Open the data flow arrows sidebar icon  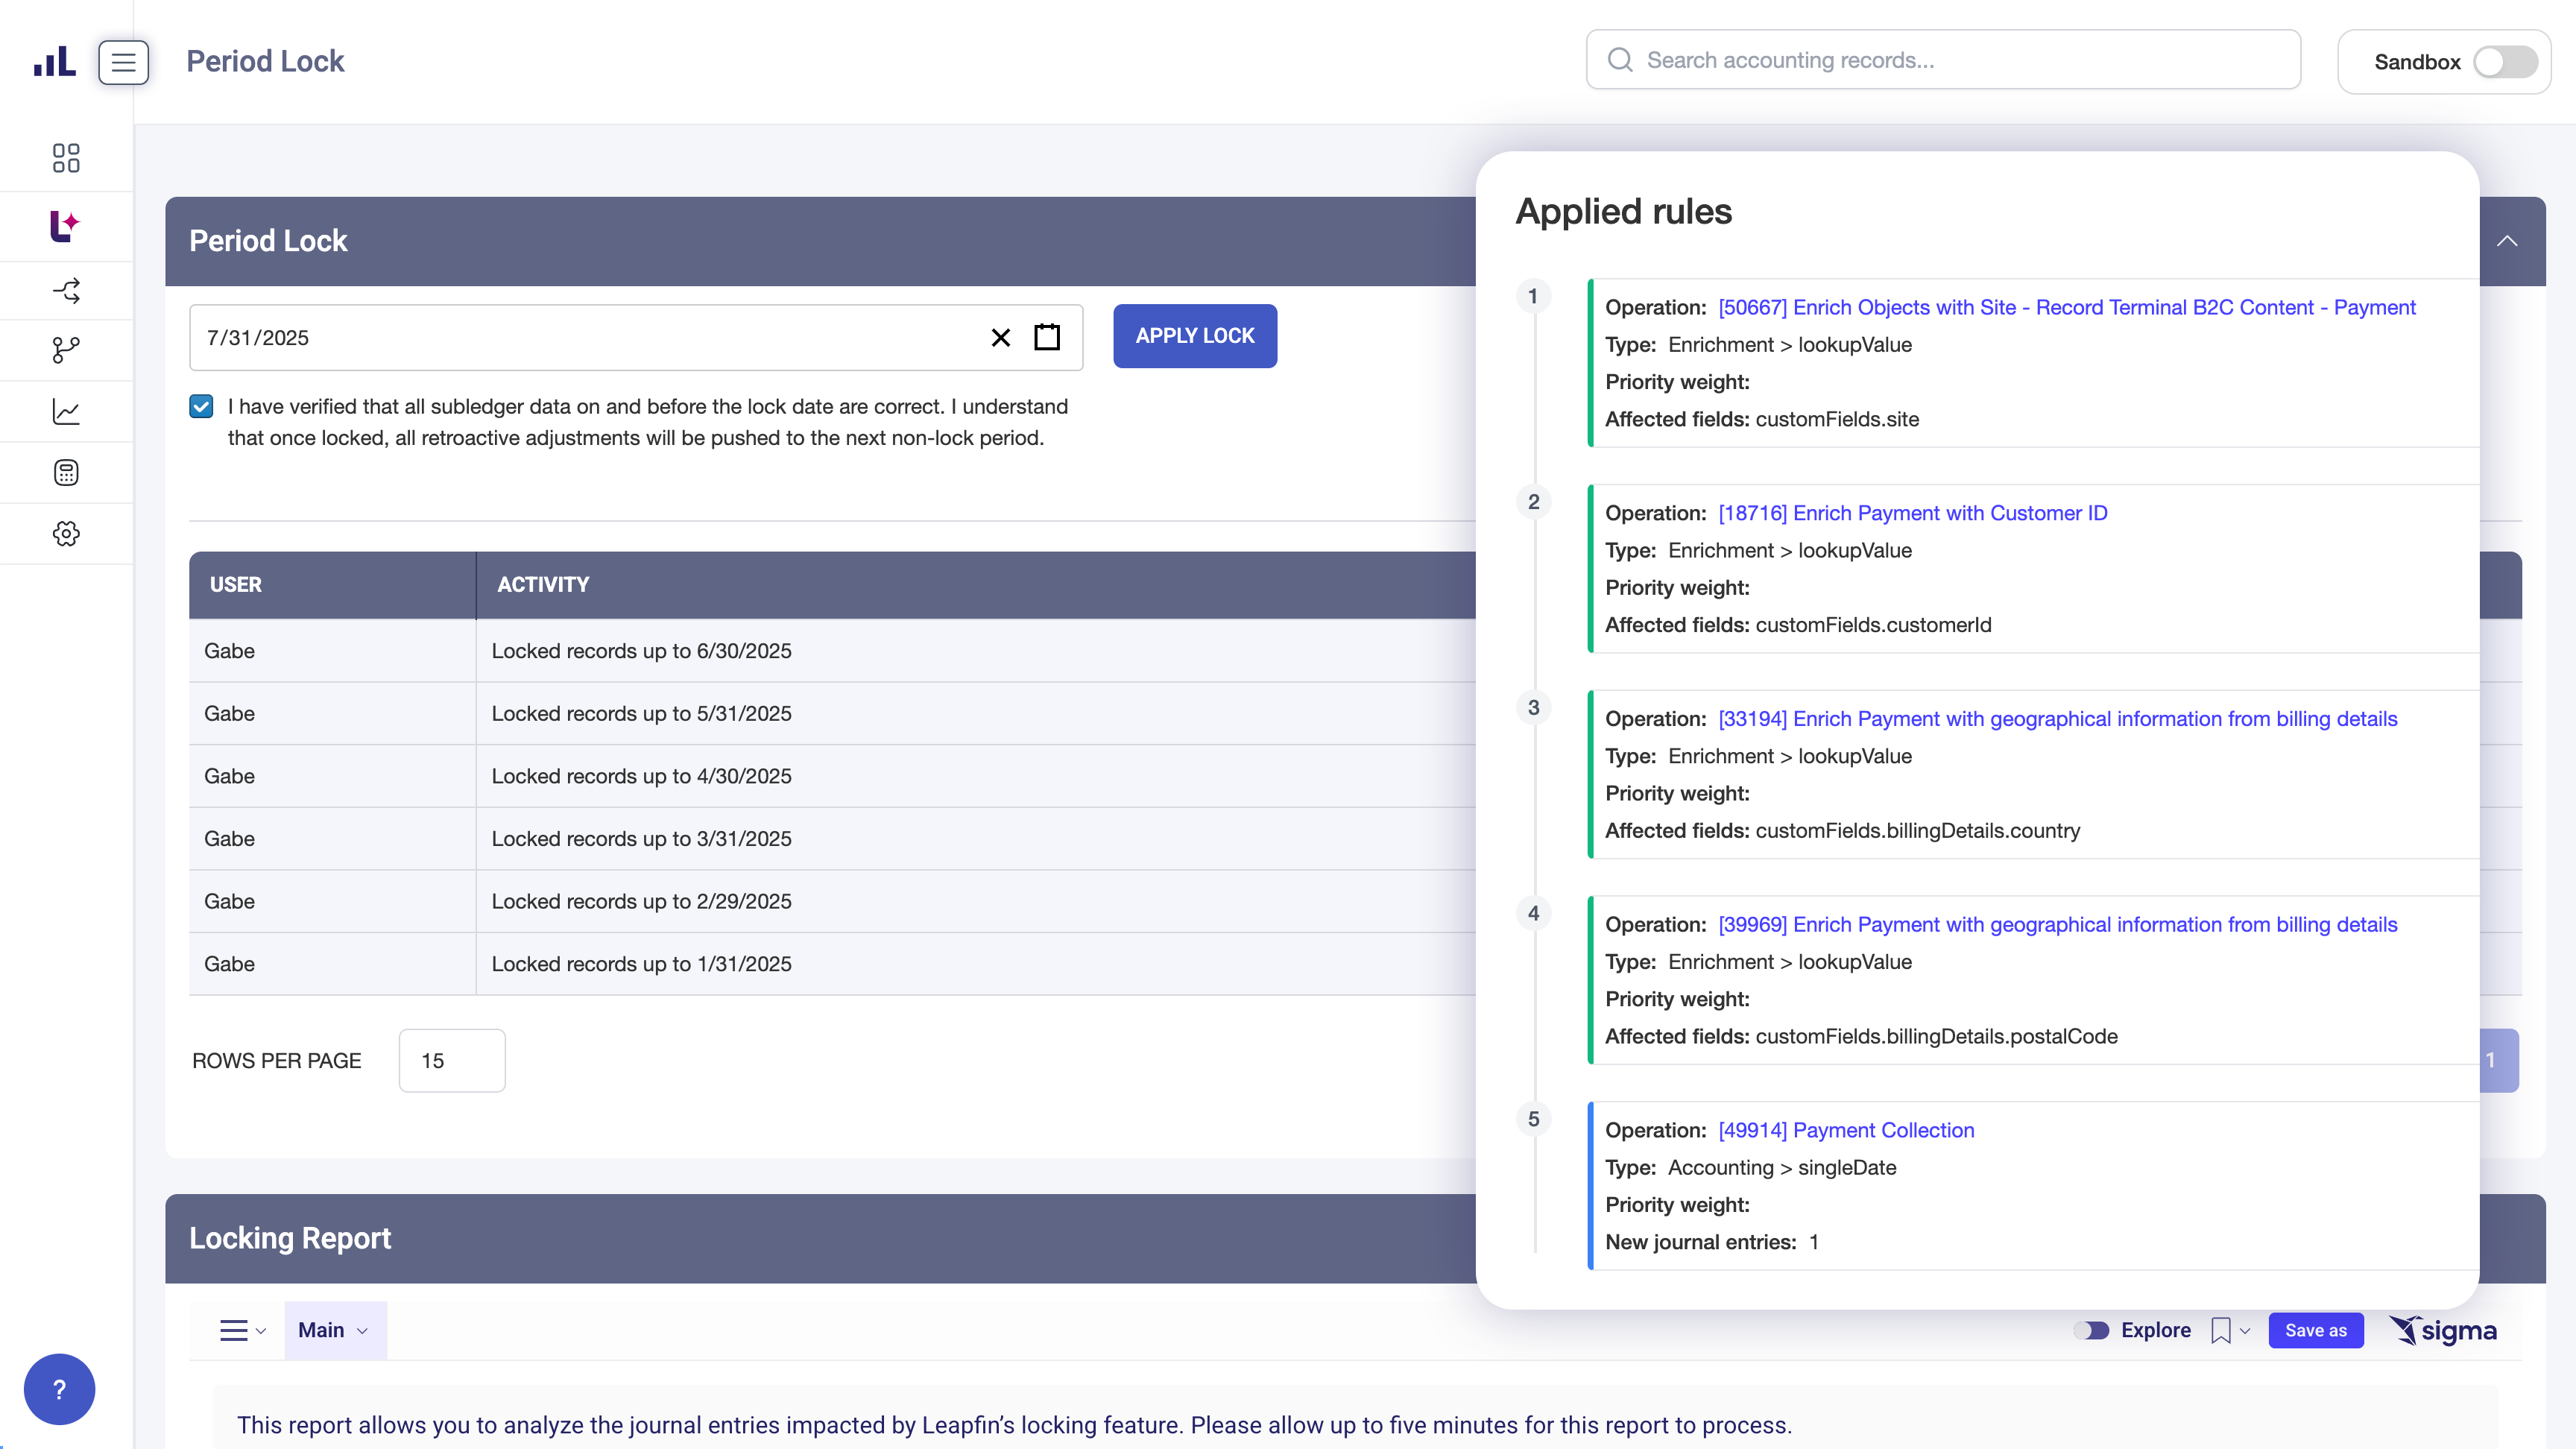coord(66,291)
